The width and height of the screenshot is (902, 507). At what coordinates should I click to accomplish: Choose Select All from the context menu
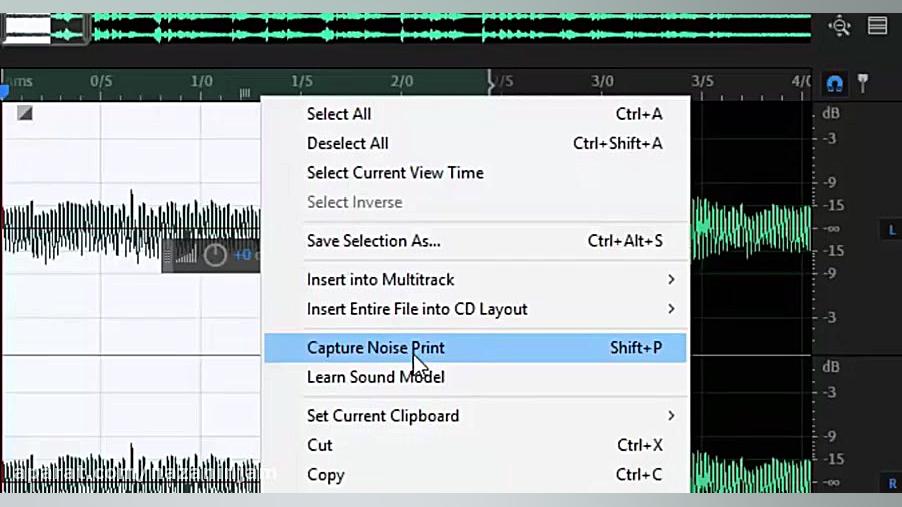click(475, 114)
